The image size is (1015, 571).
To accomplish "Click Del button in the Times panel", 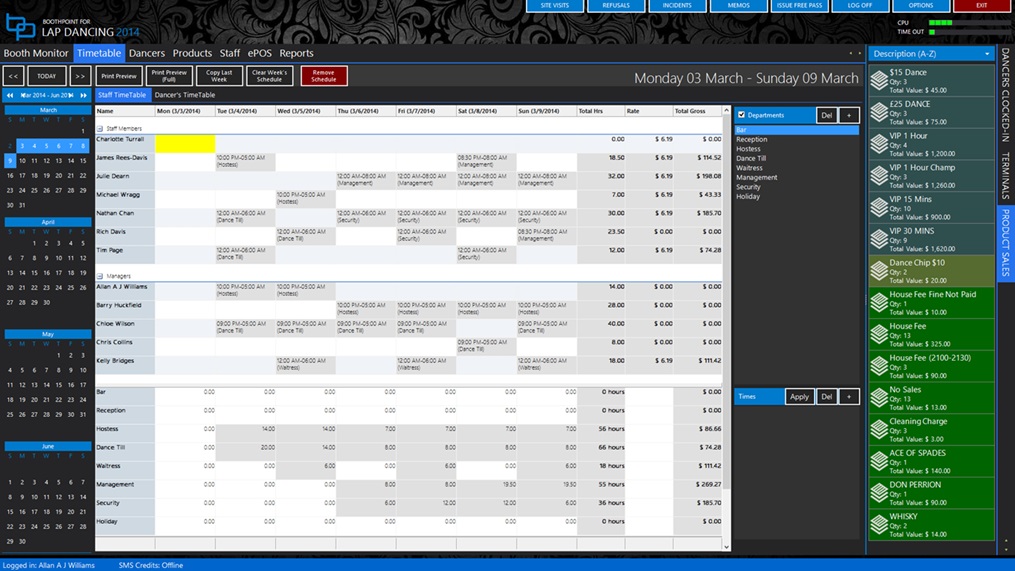I will tap(827, 396).
